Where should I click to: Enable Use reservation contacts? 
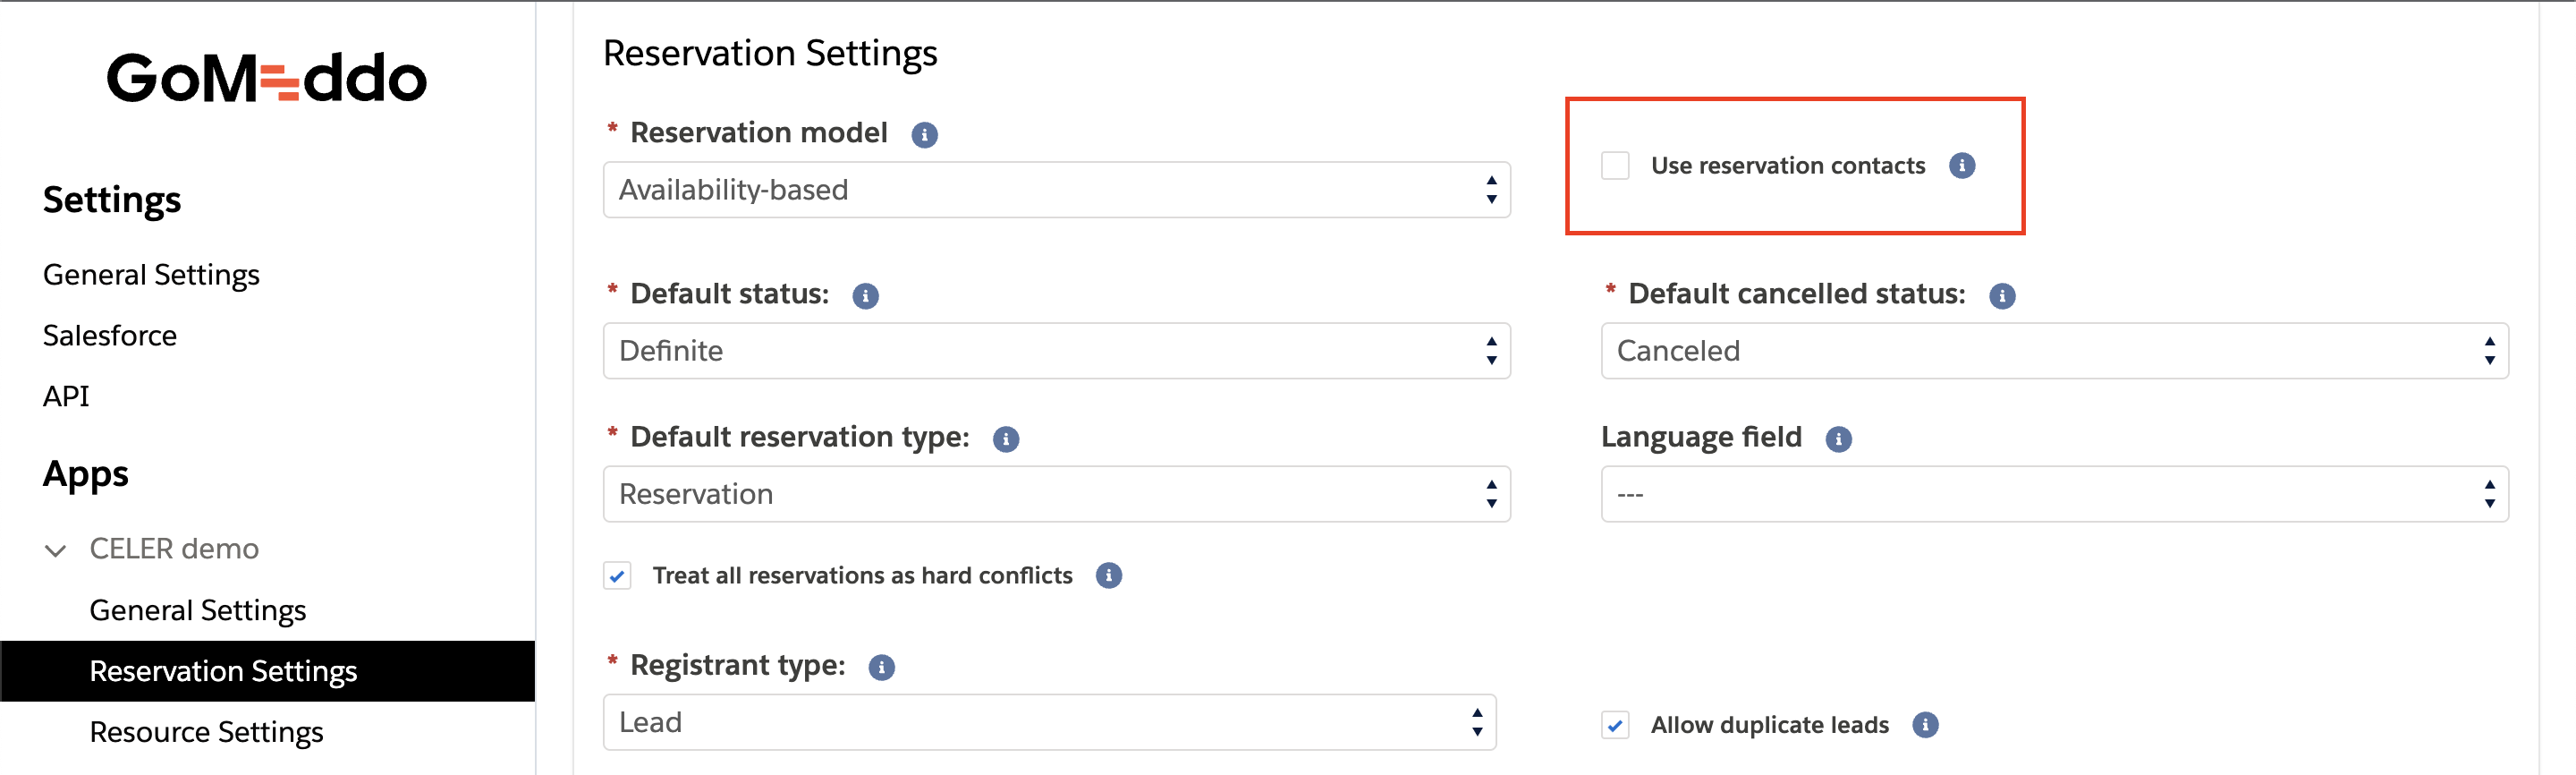[1615, 166]
